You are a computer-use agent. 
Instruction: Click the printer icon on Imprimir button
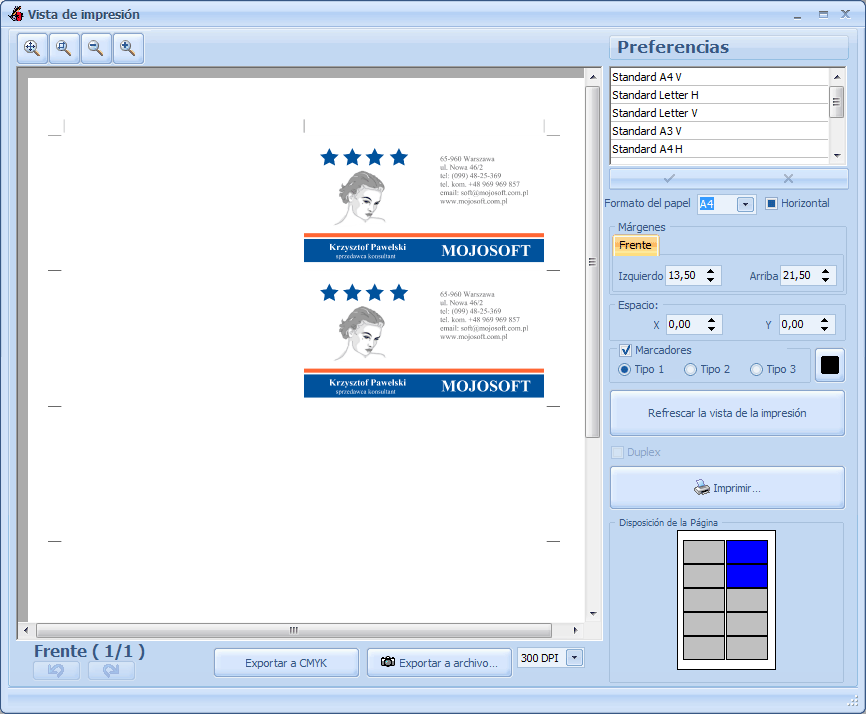701,488
